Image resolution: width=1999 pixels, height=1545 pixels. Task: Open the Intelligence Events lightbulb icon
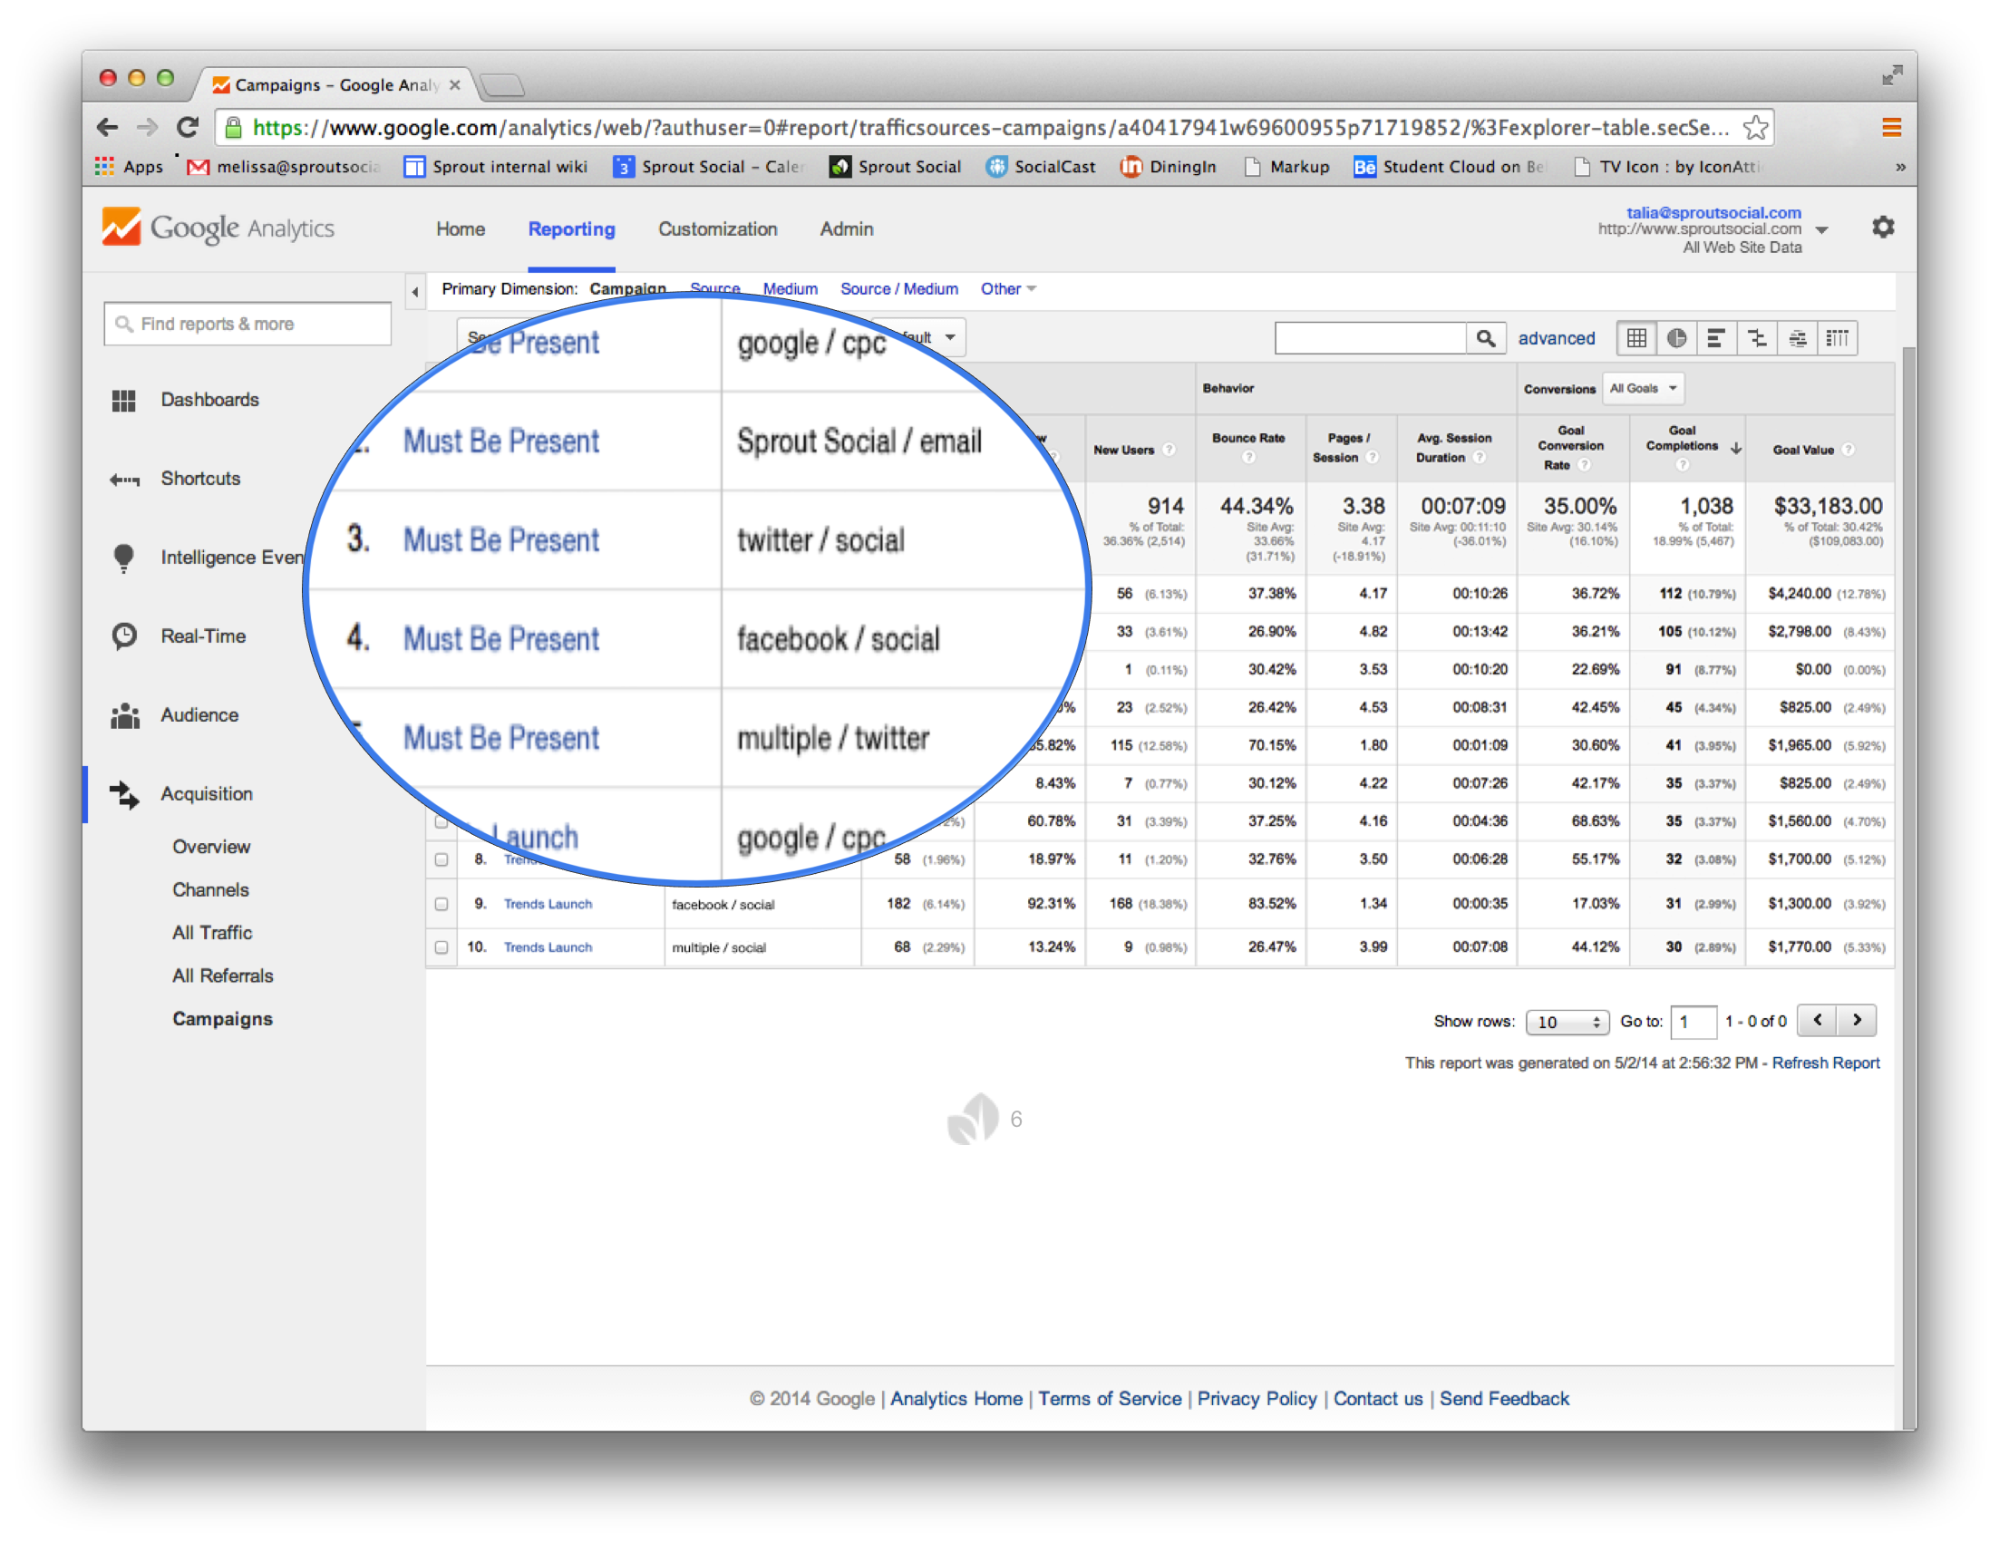124,557
